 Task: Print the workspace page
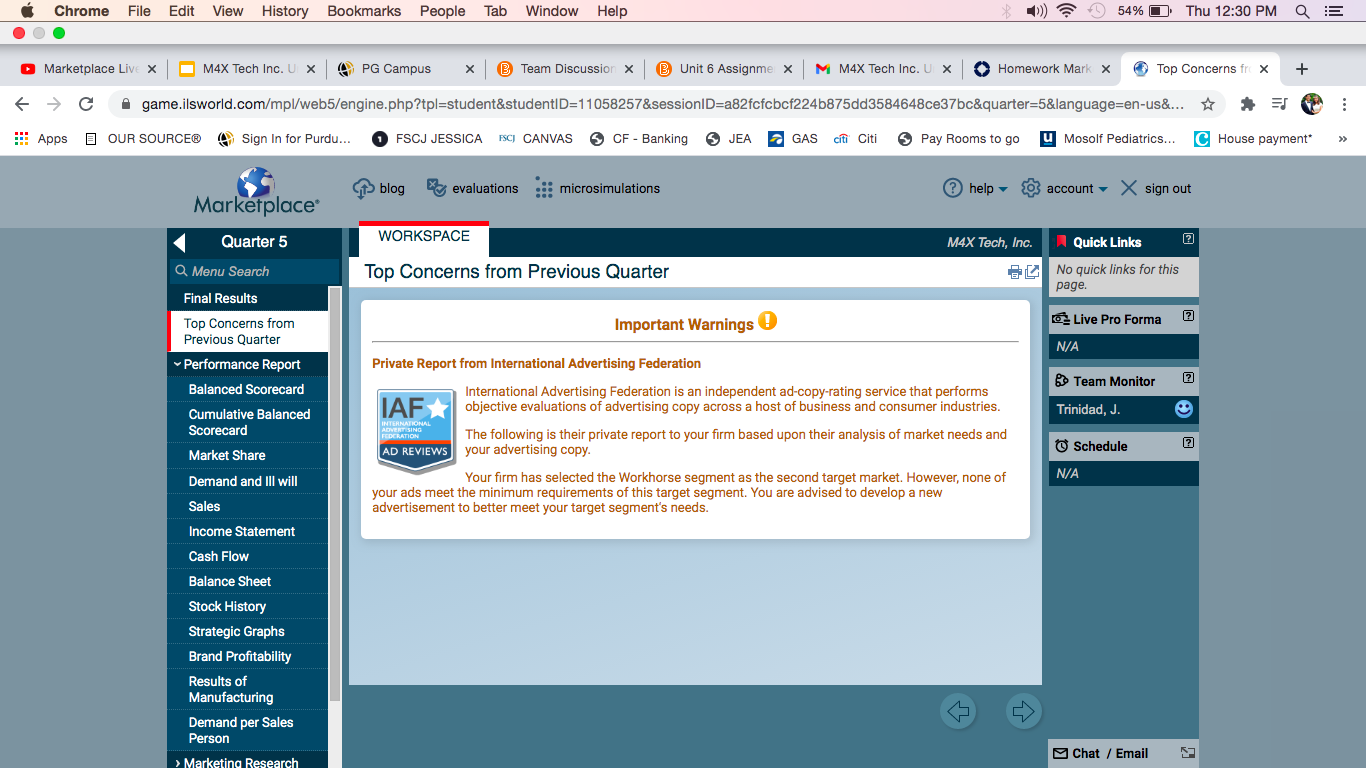1015,272
